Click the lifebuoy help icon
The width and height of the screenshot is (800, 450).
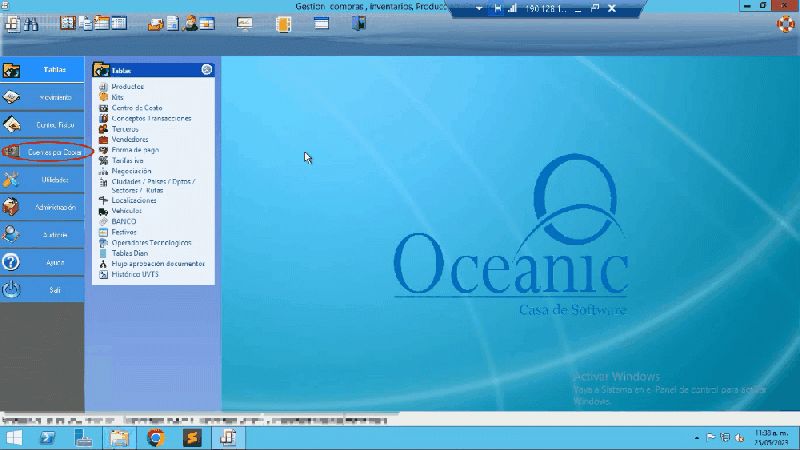click(786, 23)
